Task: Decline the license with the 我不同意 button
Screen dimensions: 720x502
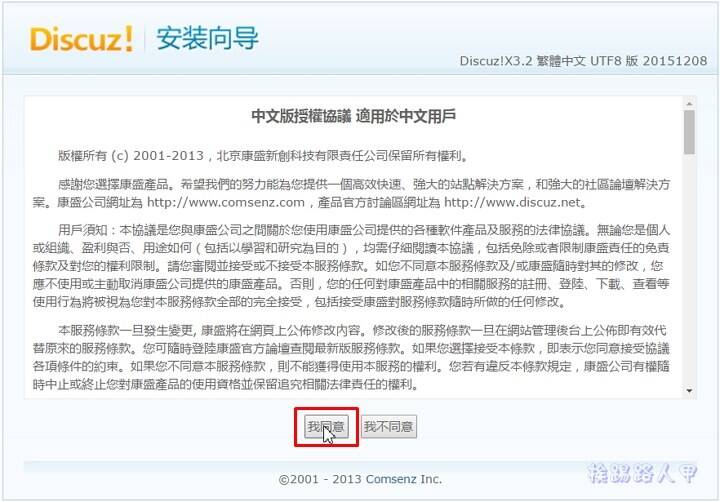Action: click(388, 427)
